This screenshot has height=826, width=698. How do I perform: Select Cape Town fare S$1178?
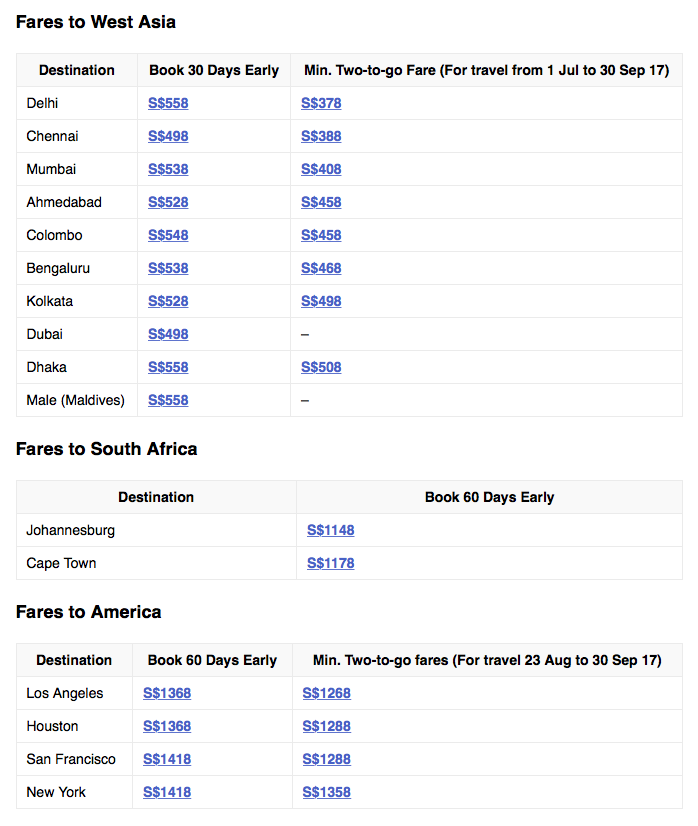[x=330, y=563]
